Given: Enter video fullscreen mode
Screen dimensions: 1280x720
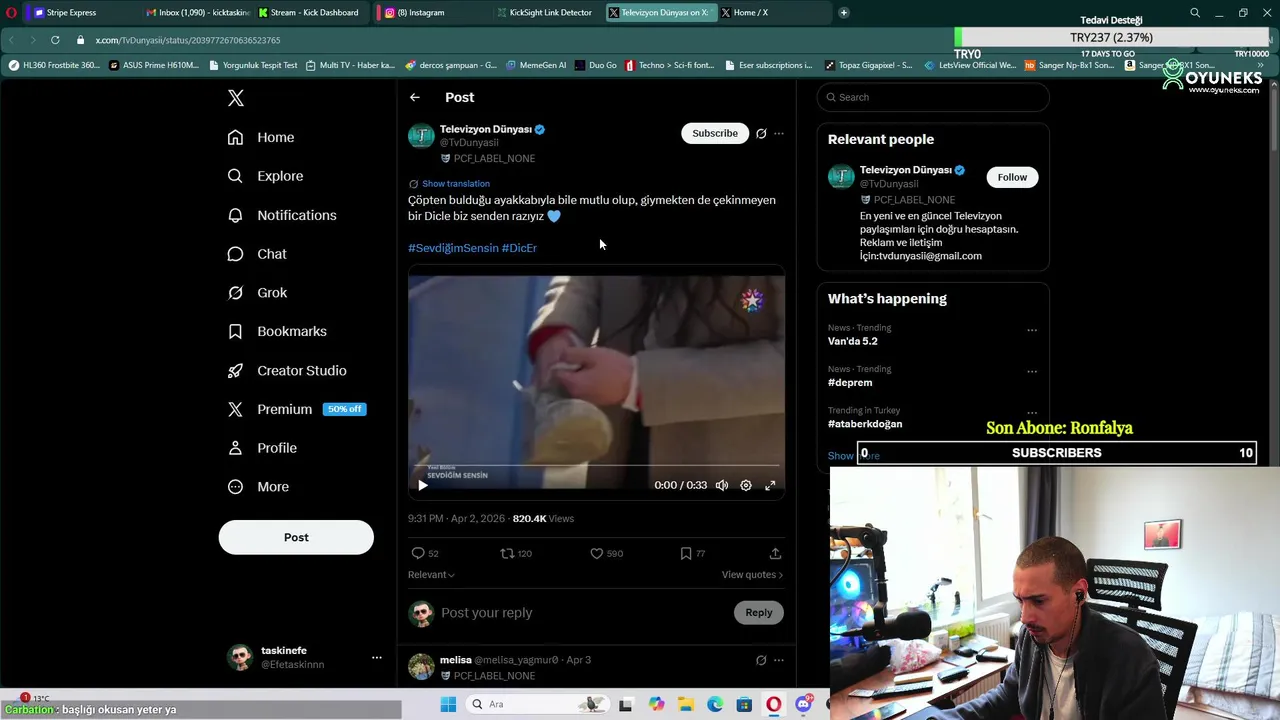Looking at the screenshot, I should (x=770, y=485).
